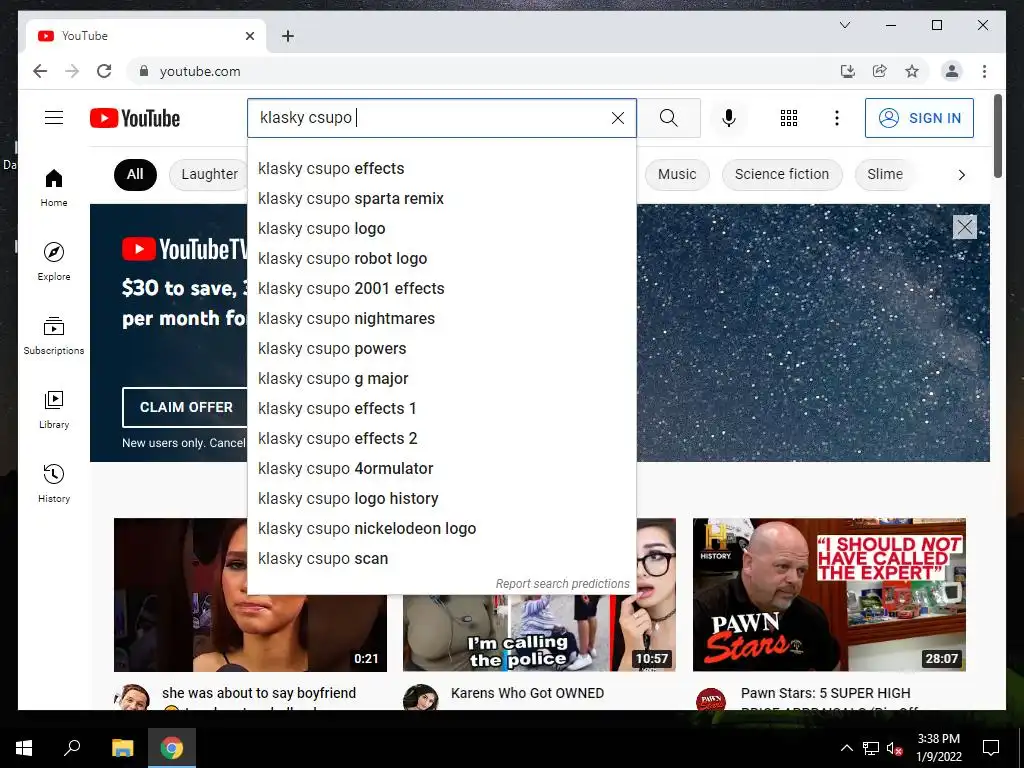
Task: Choose suggestion 'klasky csupo powers'
Action: coord(441,349)
